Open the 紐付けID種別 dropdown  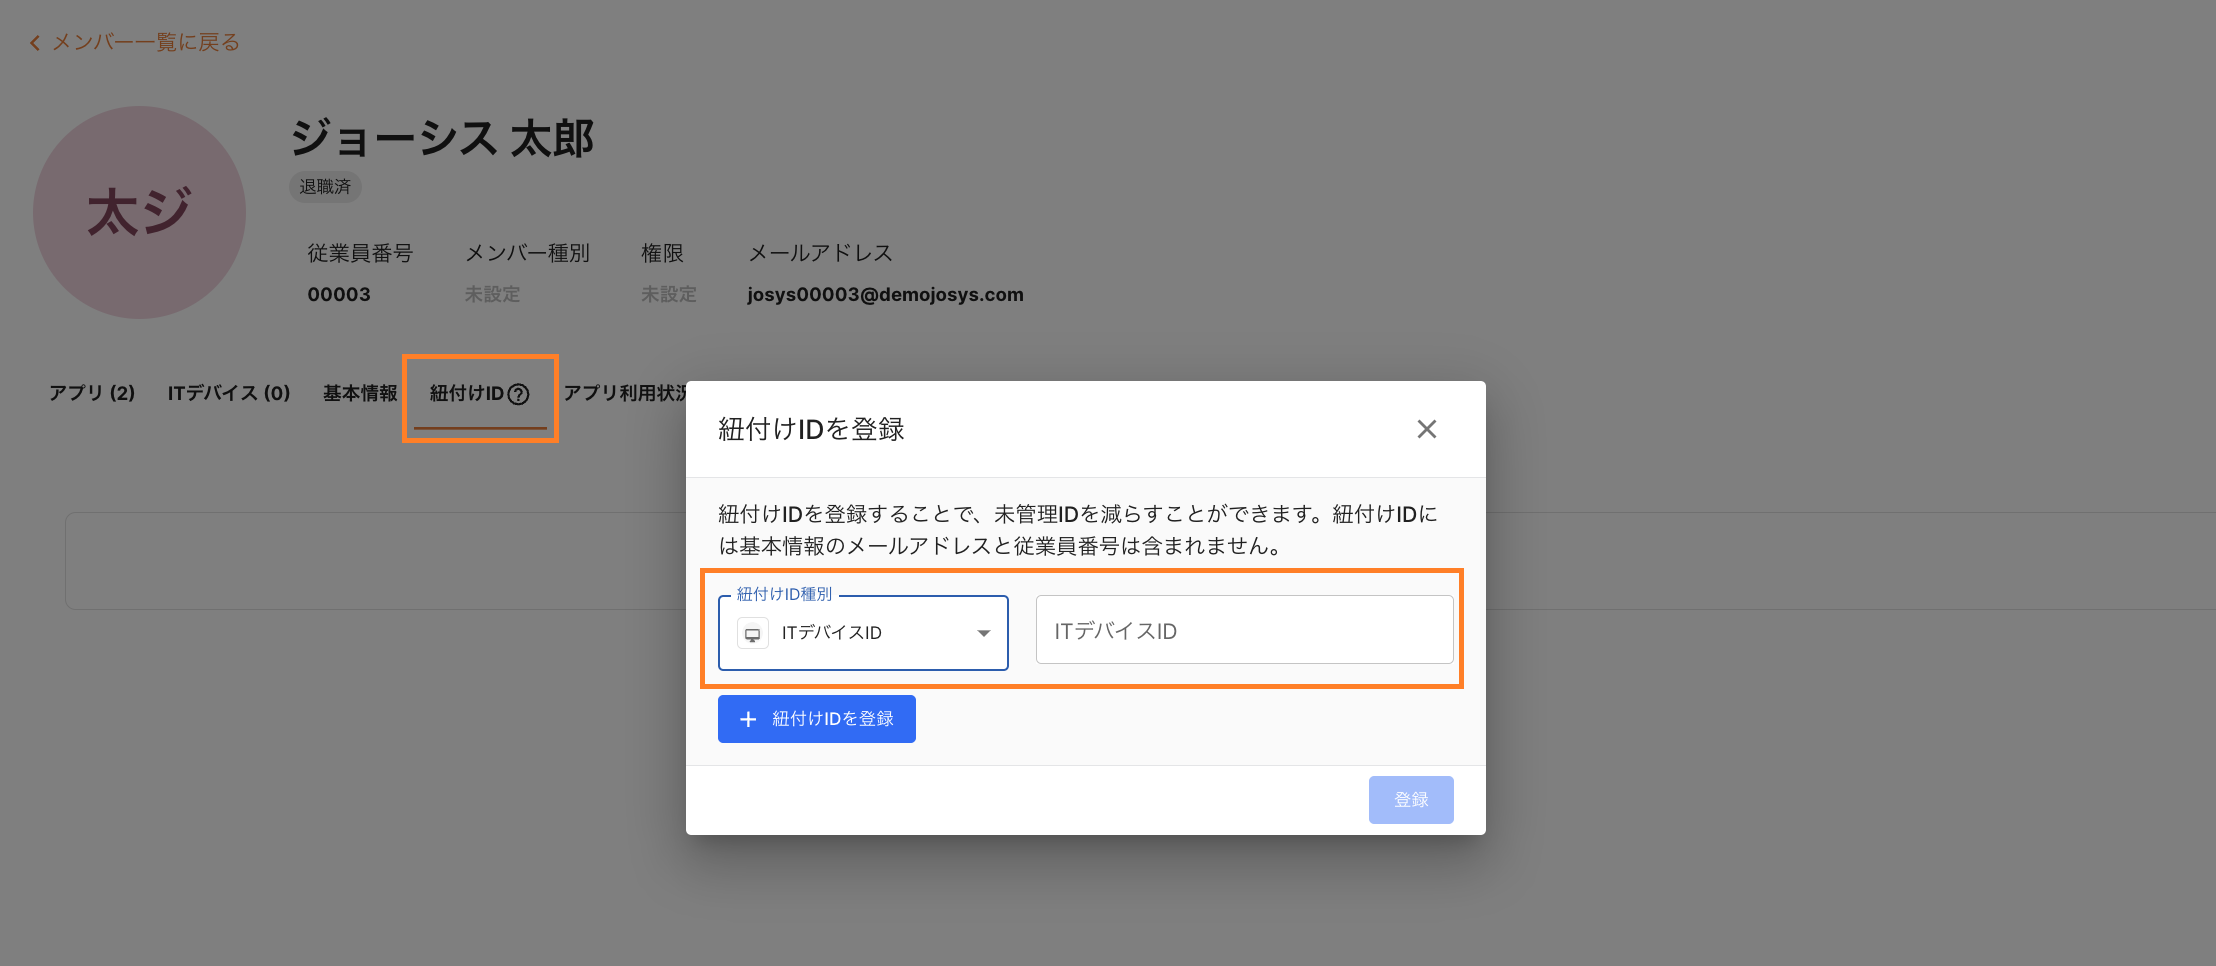click(862, 633)
